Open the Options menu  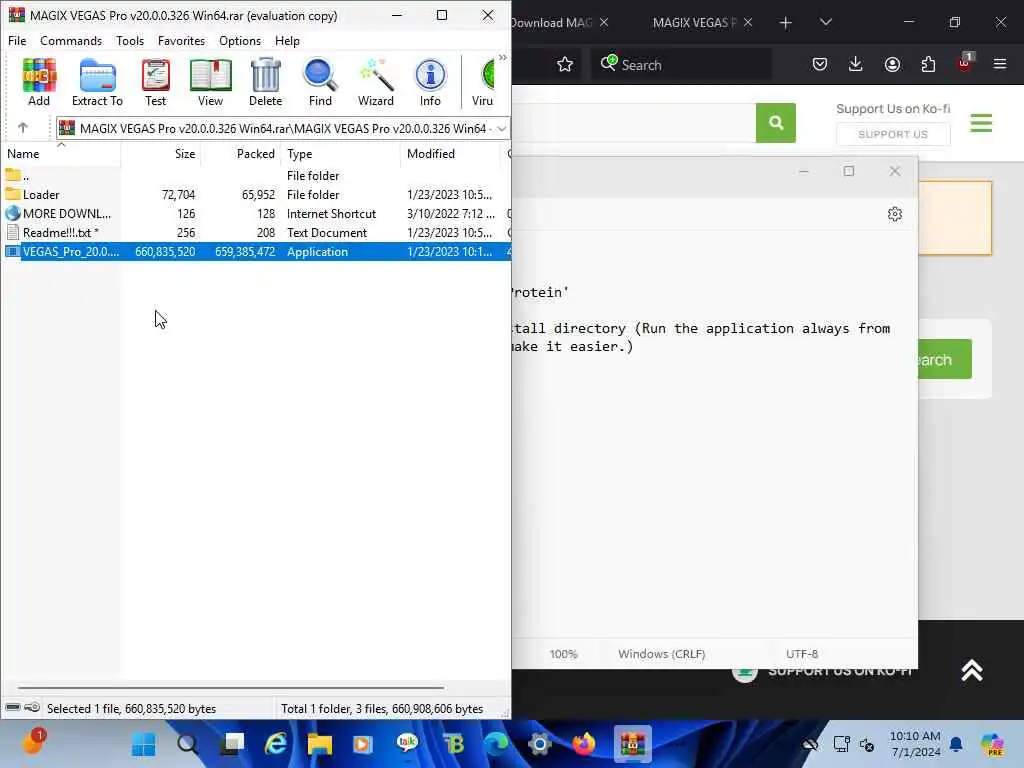(x=240, y=40)
